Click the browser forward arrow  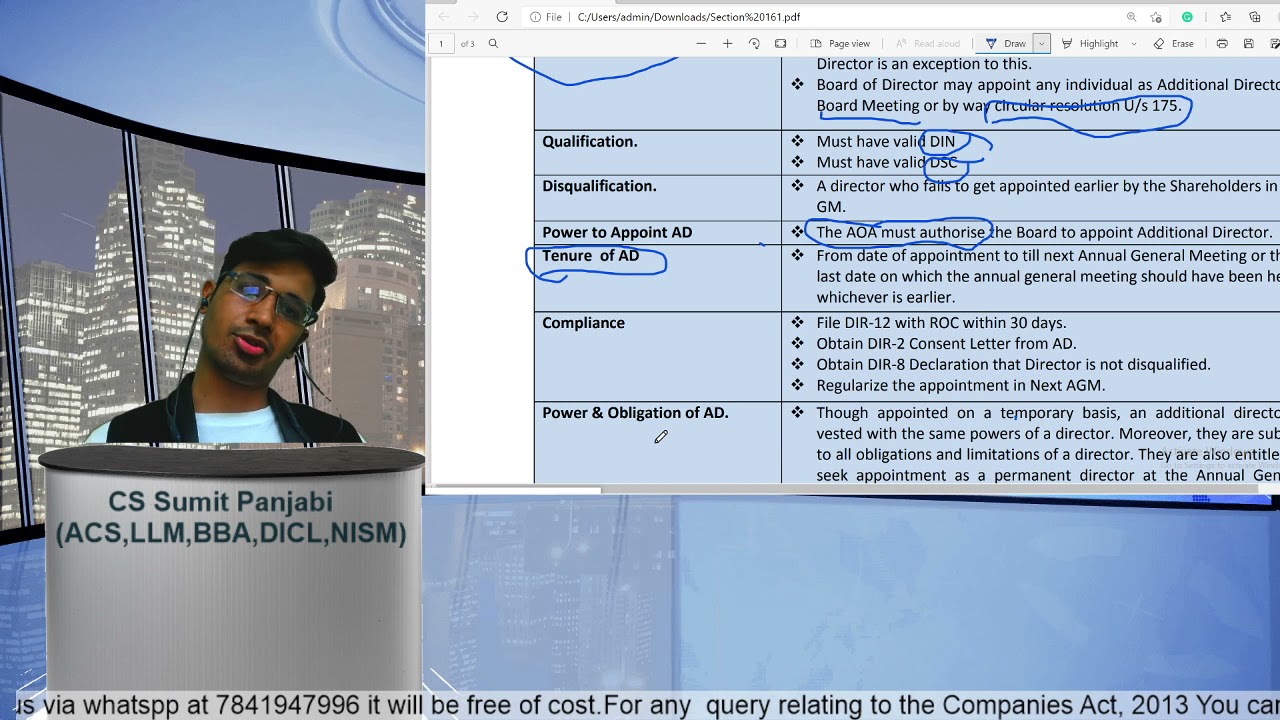pos(472,17)
